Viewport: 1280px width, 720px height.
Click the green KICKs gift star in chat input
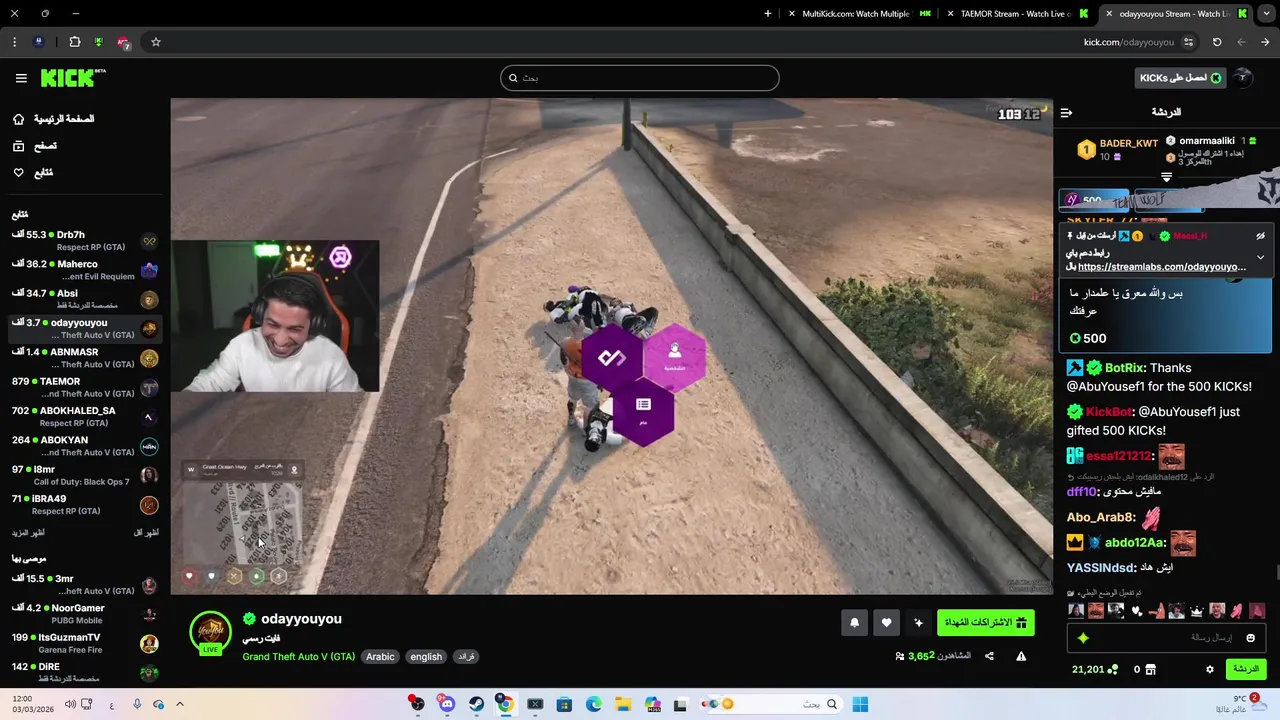click(1083, 638)
